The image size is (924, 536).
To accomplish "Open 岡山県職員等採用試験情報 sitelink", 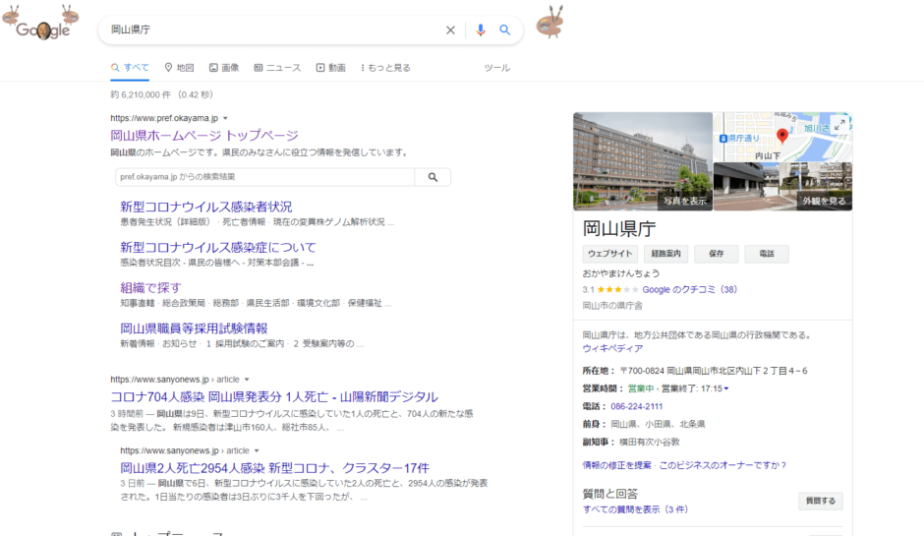I will click(x=194, y=328).
